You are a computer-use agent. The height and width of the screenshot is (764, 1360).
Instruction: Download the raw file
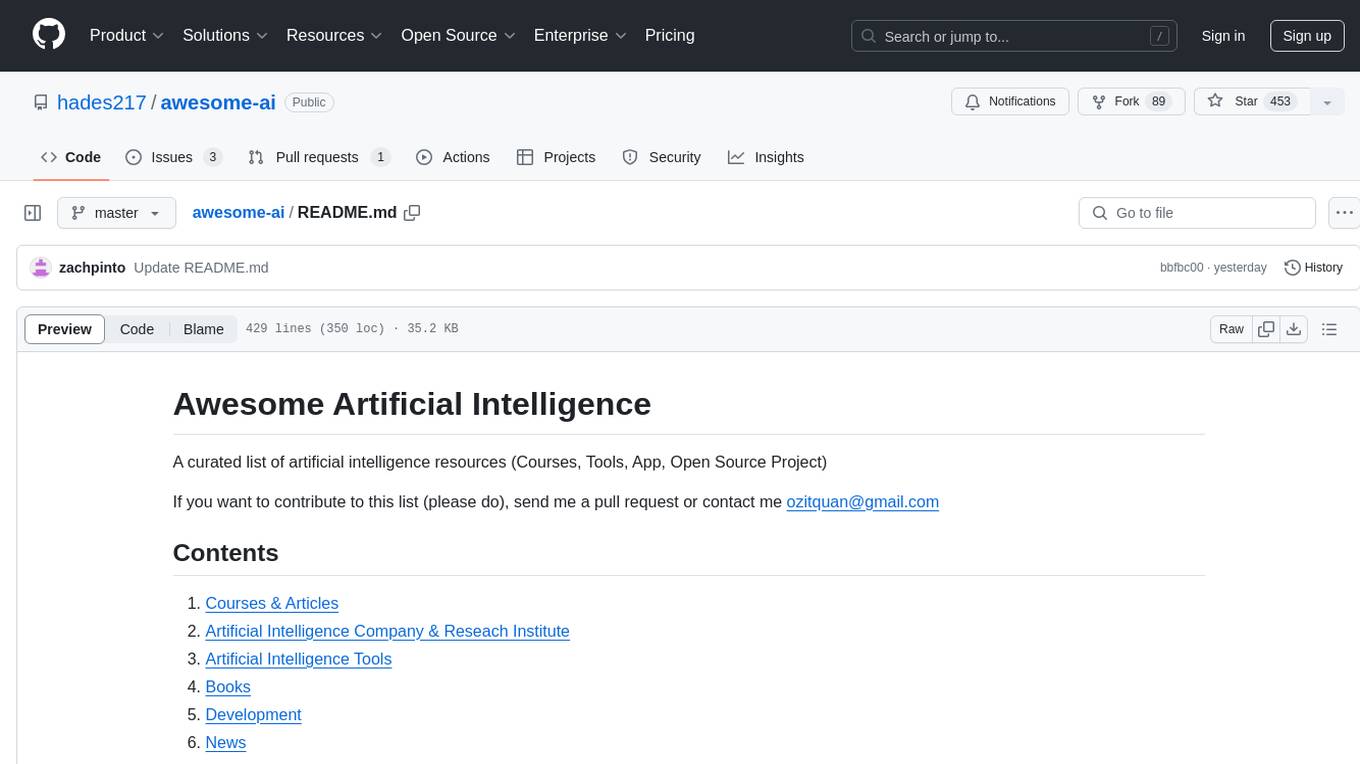[1294, 329]
